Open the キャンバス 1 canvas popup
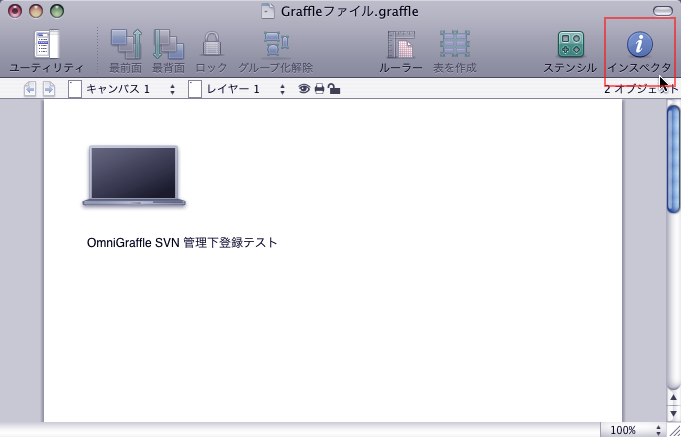 click(x=123, y=89)
